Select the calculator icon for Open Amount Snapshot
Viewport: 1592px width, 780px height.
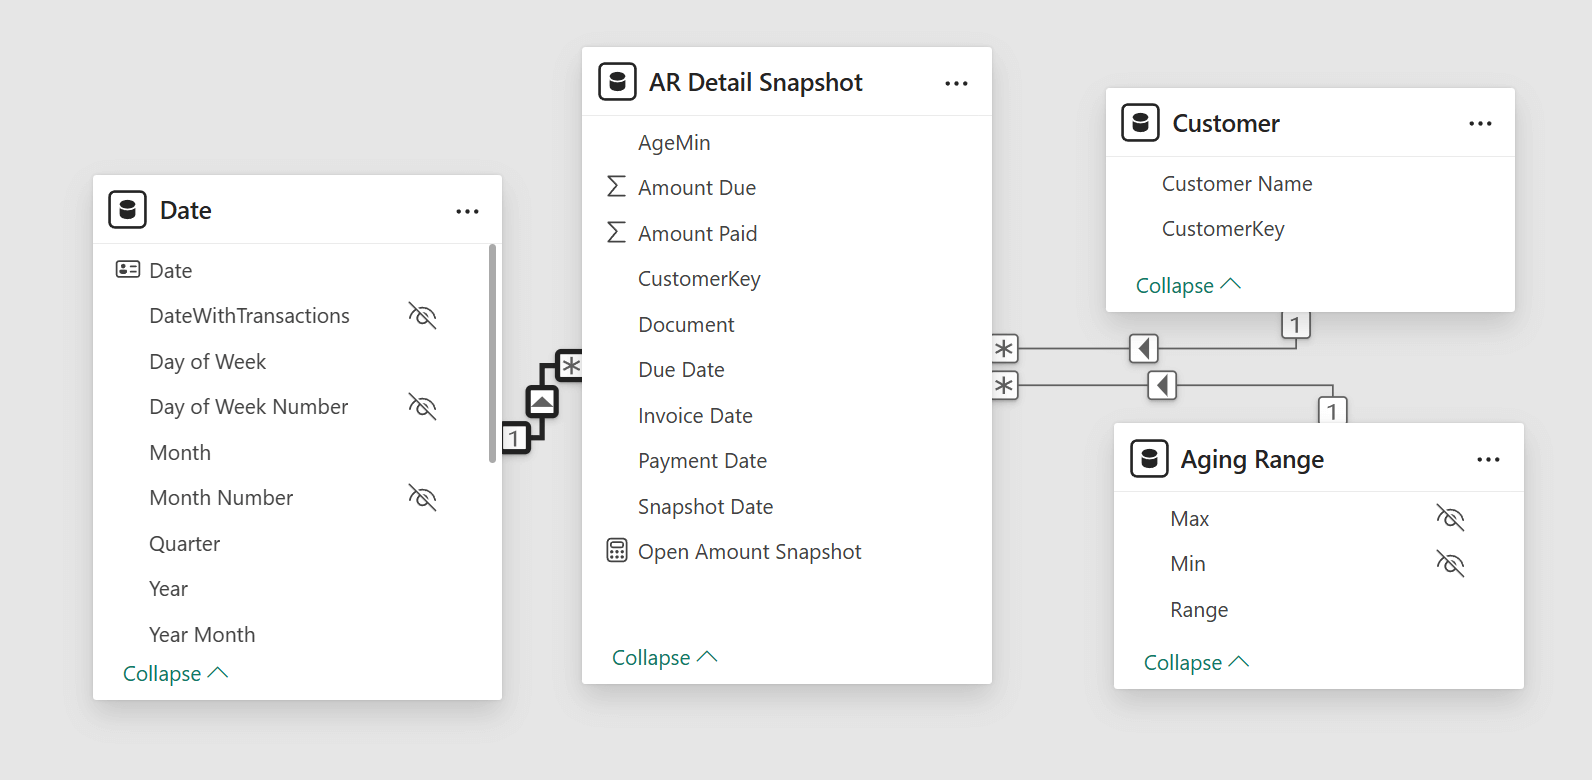coord(617,551)
